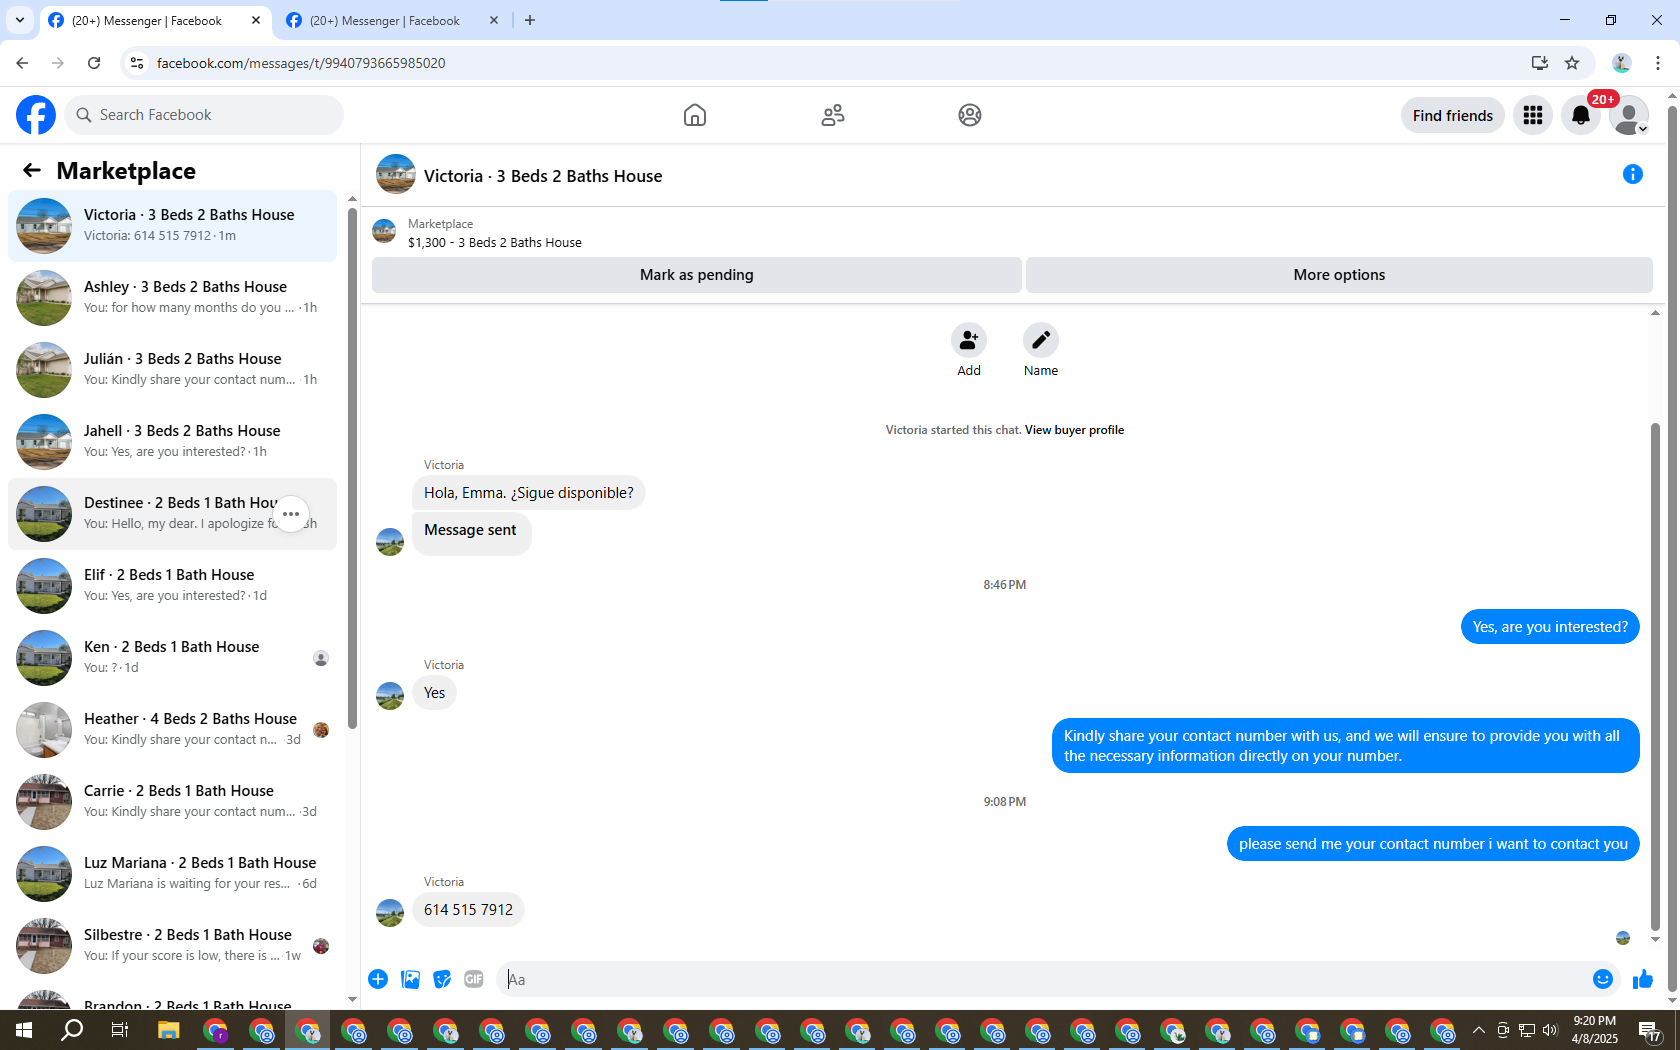
Task: Click the conversation list scrollbar
Action: tap(352, 467)
